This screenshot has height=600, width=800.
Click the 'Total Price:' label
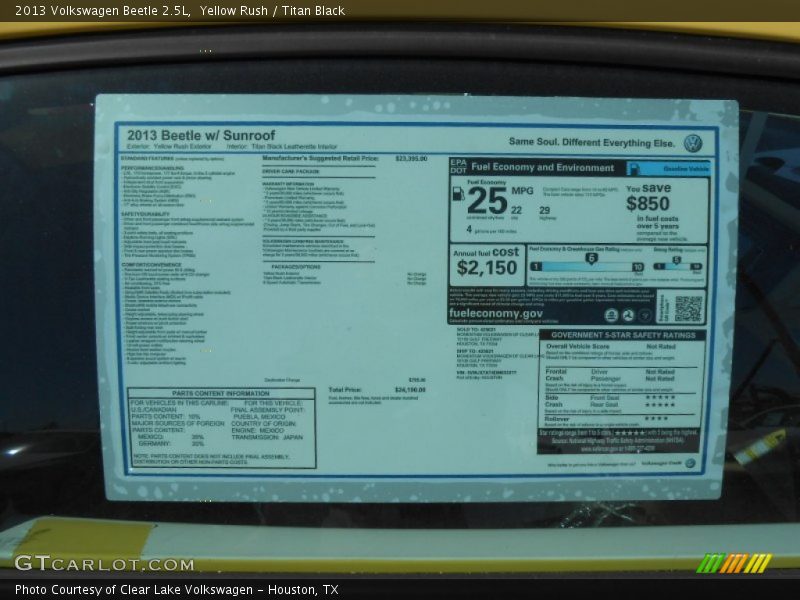345,390
